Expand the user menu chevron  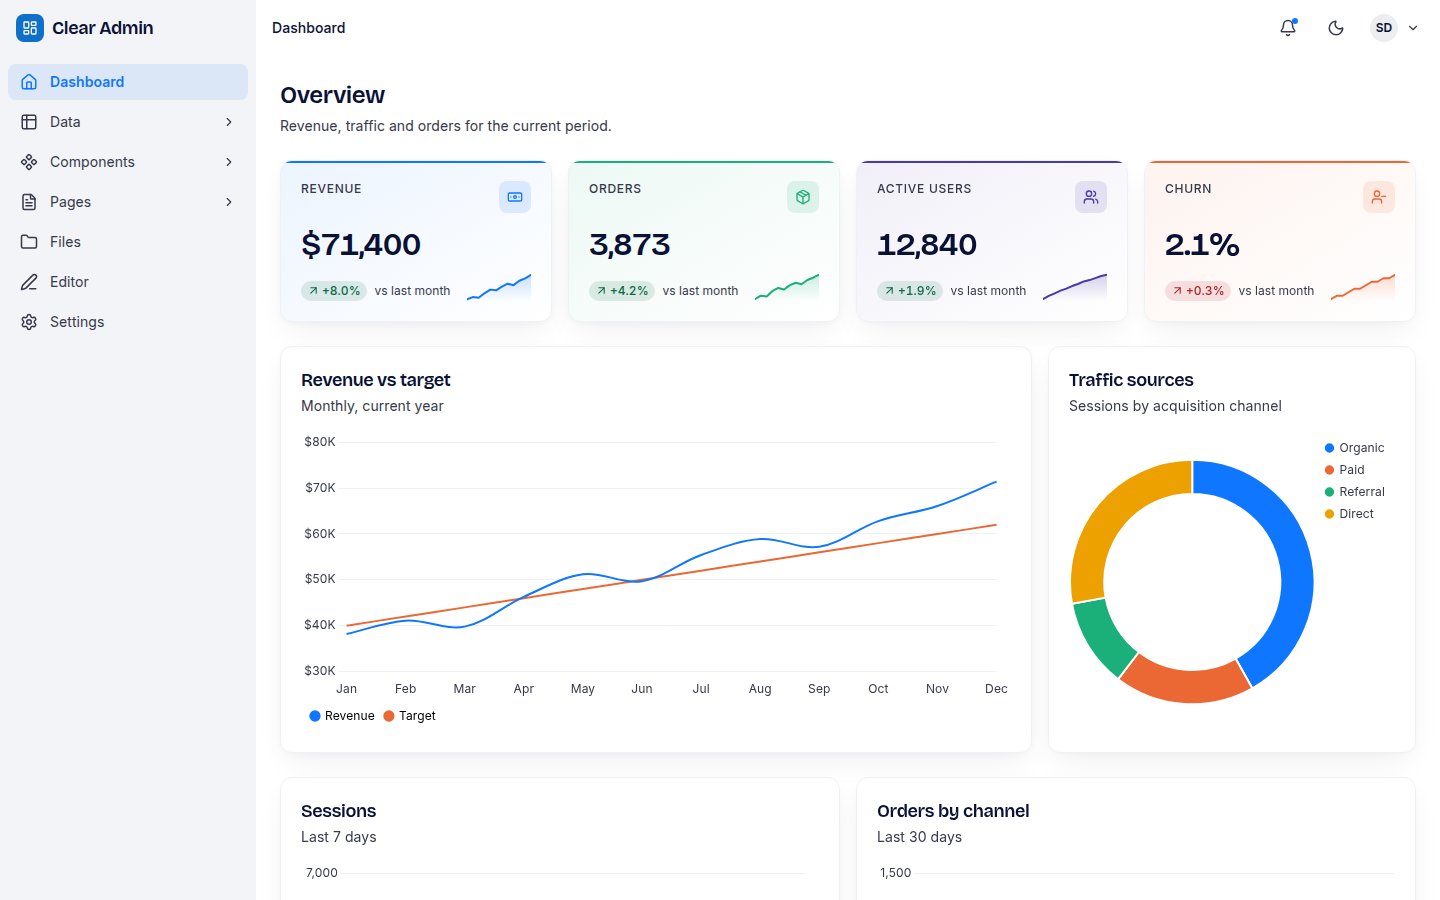pyautogui.click(x=1413, y=28)
